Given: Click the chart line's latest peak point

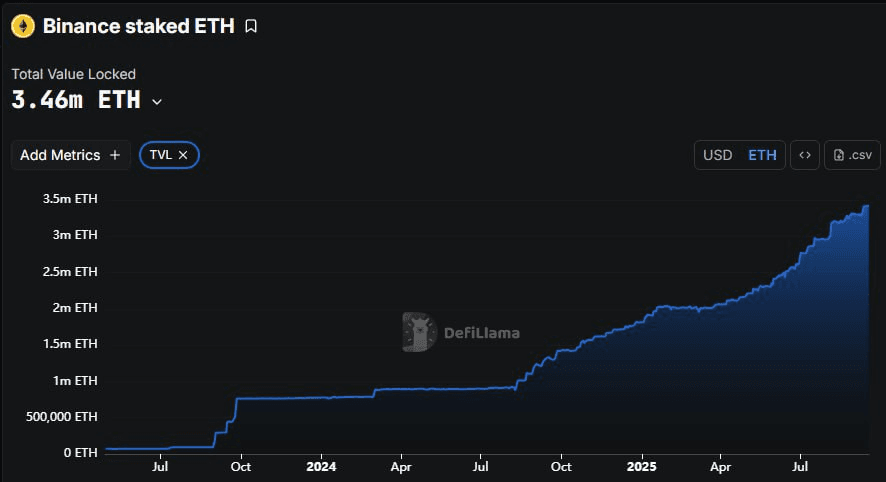Looking at the screenshot, I should [867, 206].
